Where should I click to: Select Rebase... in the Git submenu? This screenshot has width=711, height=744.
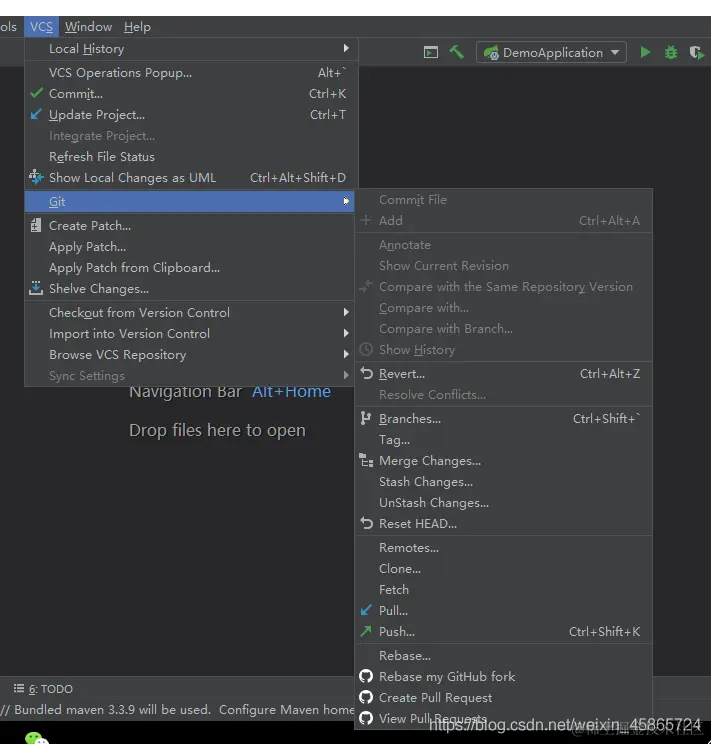[x=504, y=655]
